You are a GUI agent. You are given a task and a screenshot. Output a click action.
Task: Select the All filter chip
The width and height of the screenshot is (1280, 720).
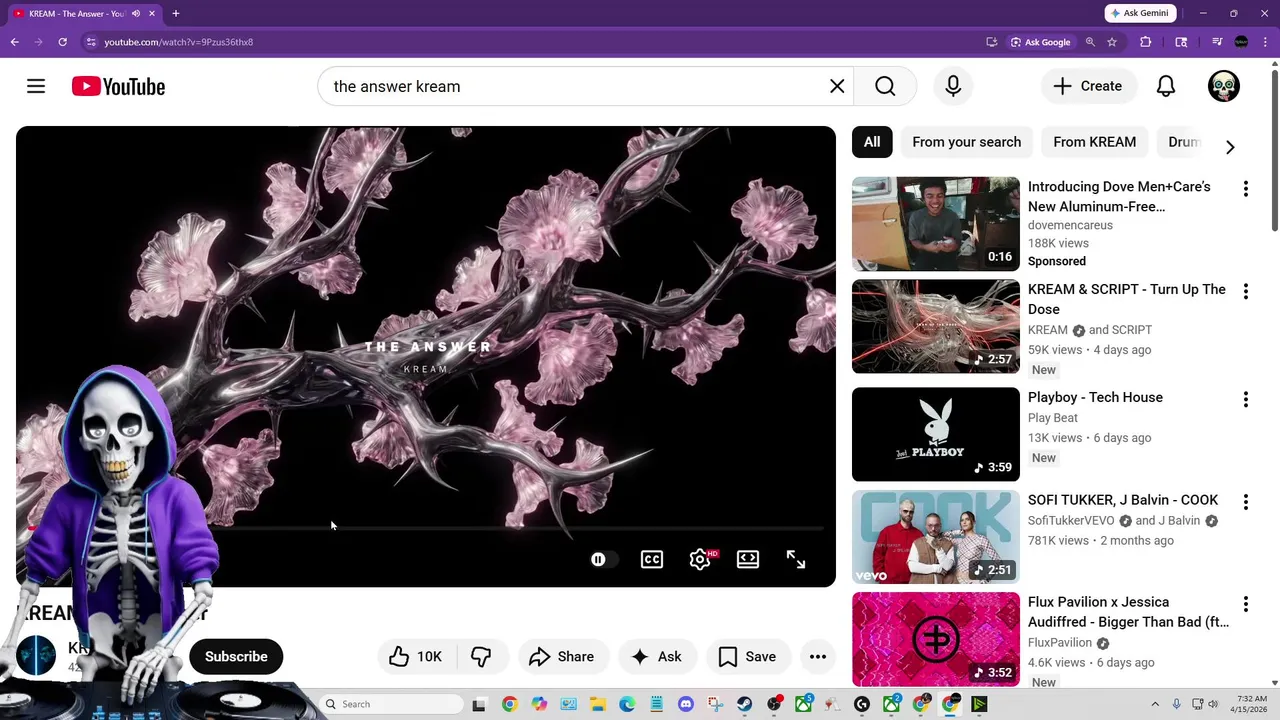(872, 142)
